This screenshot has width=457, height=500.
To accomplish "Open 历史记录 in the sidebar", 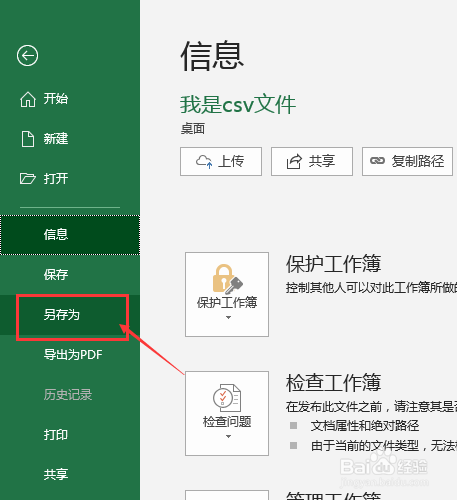I will pyautogui.click(x=70, y=395).
